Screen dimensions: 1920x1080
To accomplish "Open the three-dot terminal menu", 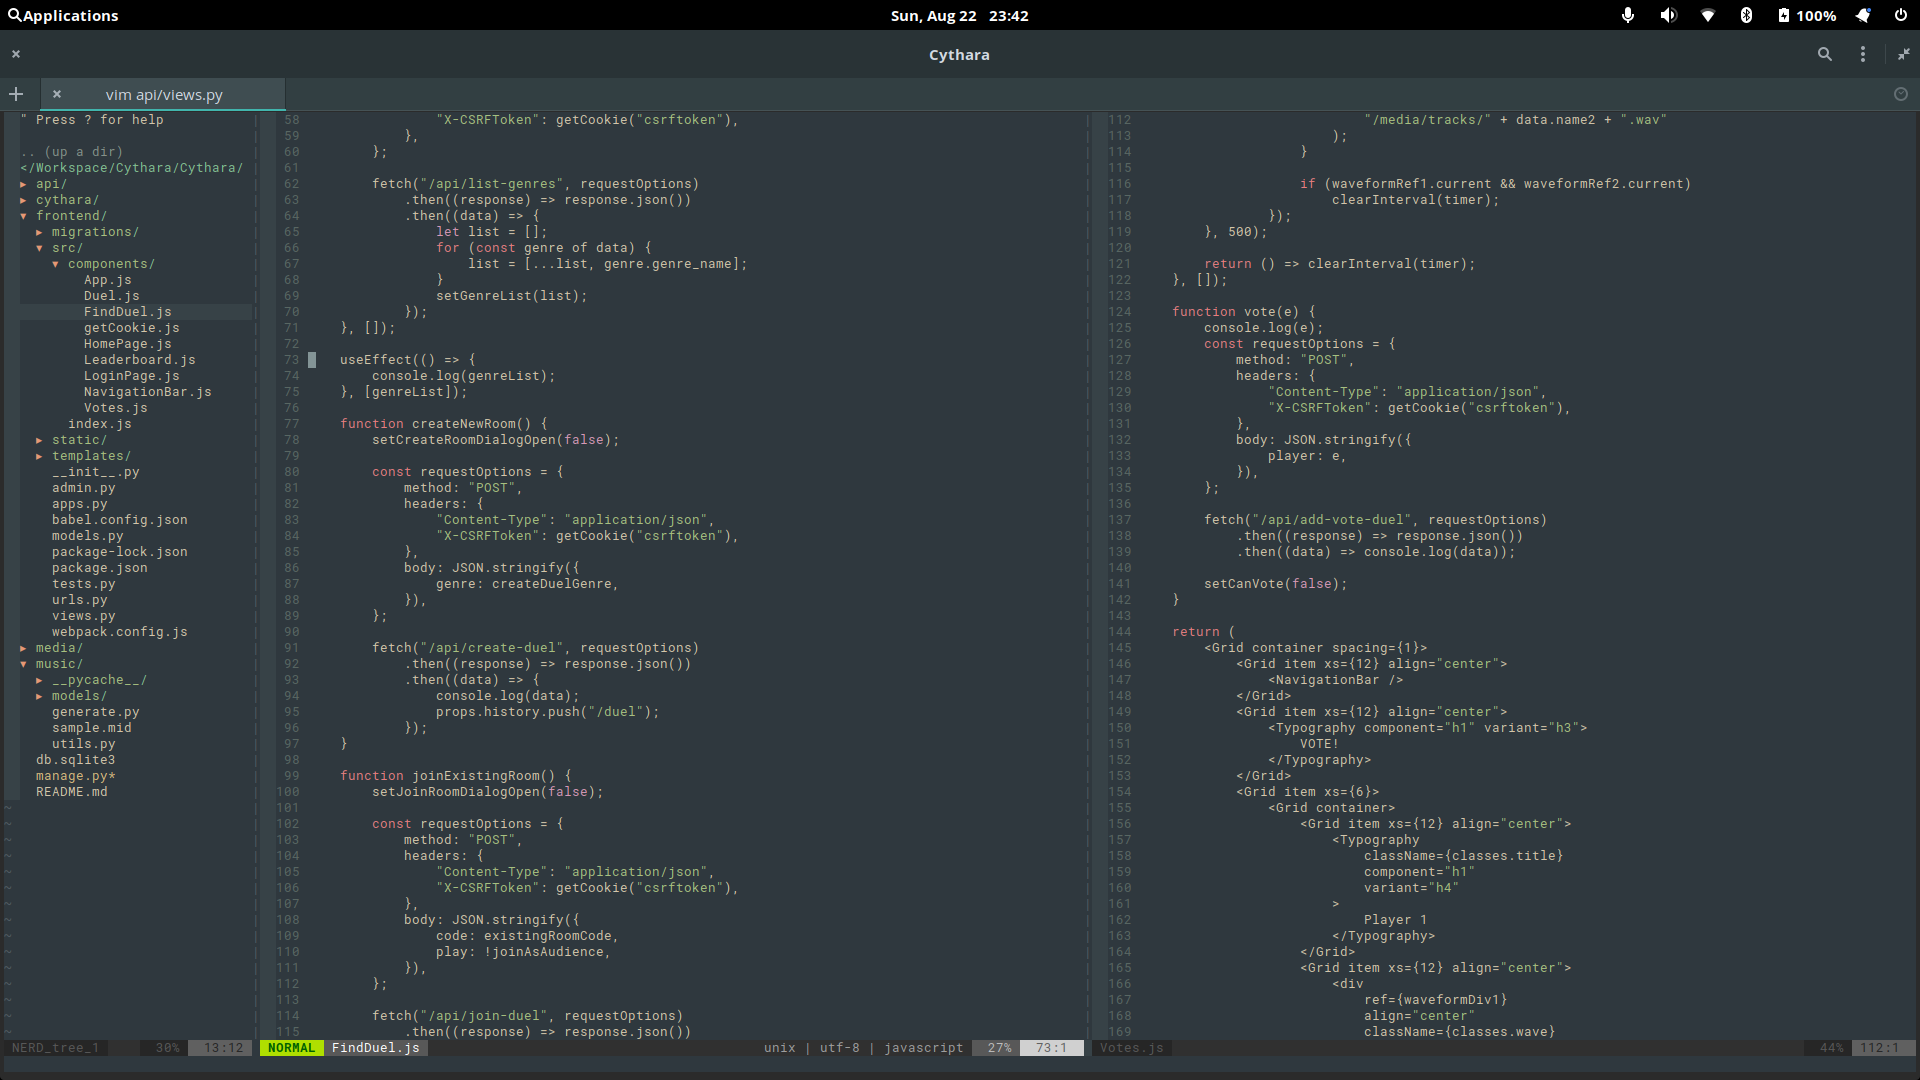I will click(1862, 55).
